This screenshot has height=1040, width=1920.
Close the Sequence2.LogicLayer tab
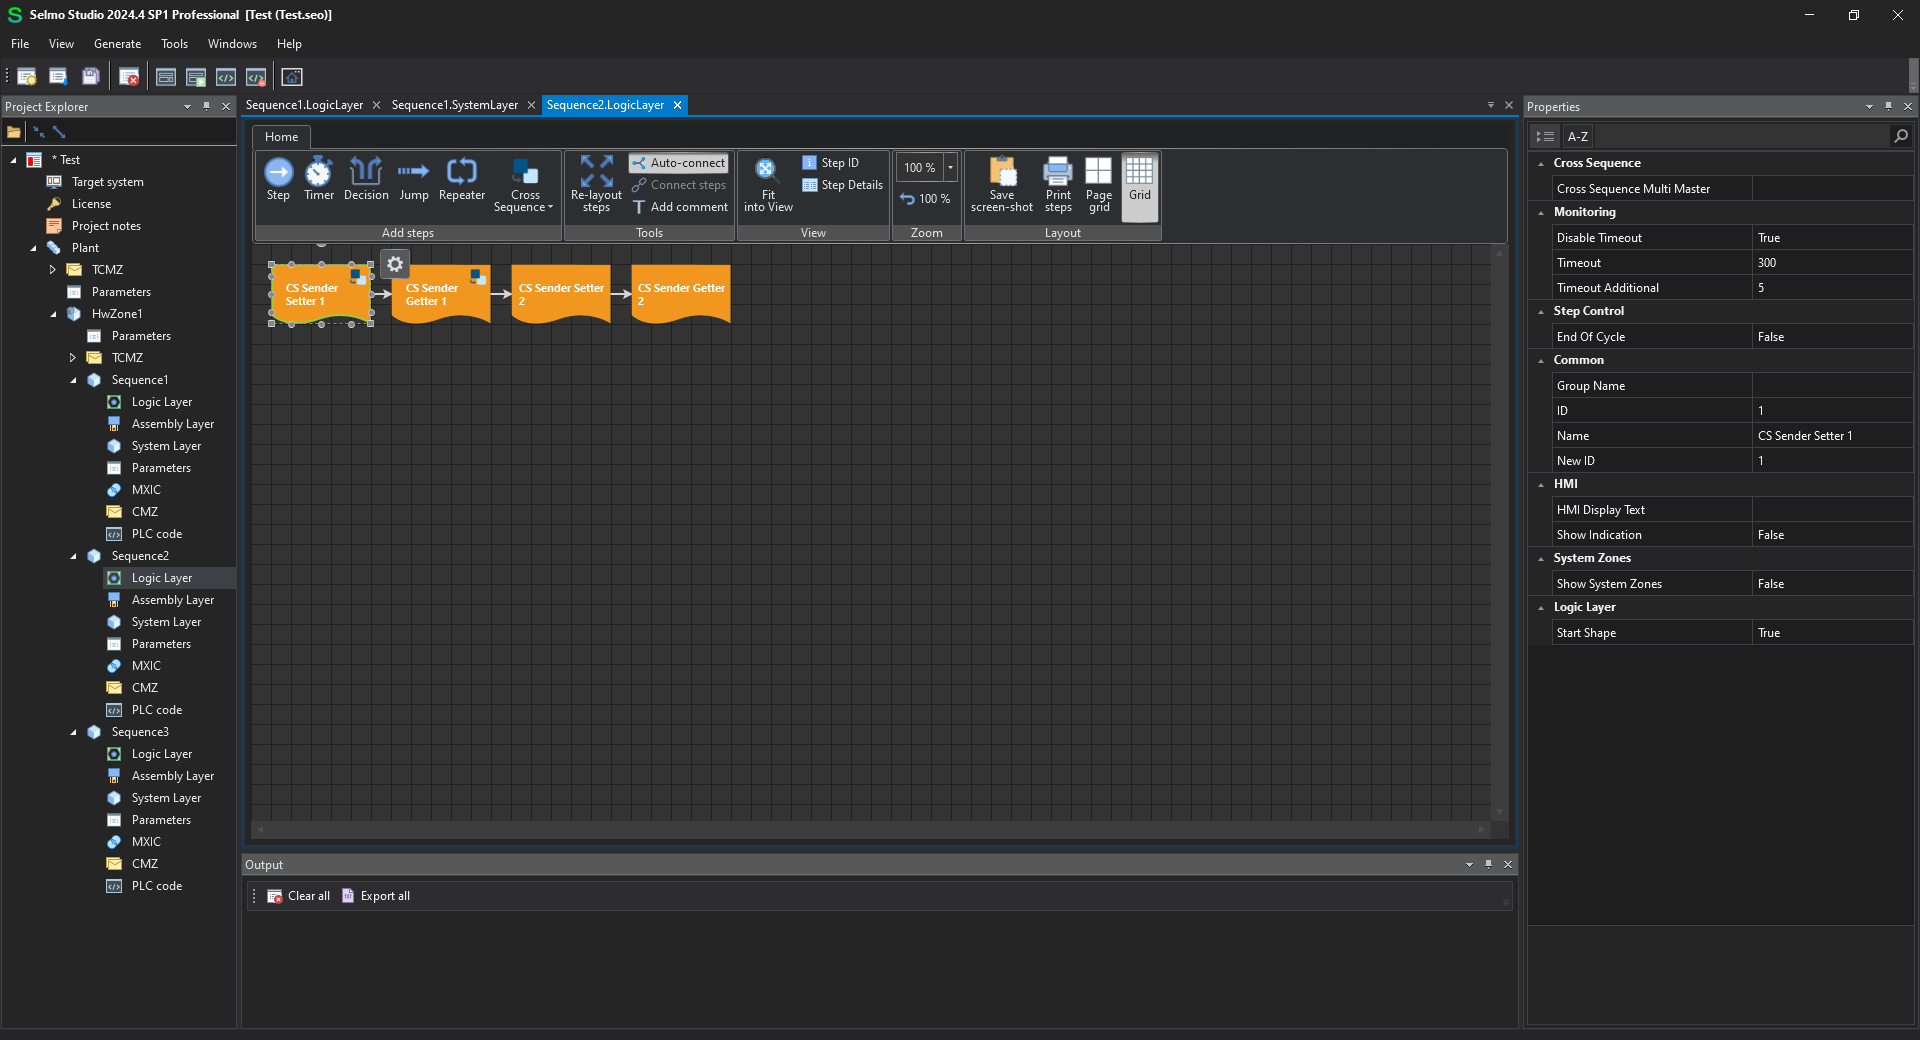tap(677, 105)
